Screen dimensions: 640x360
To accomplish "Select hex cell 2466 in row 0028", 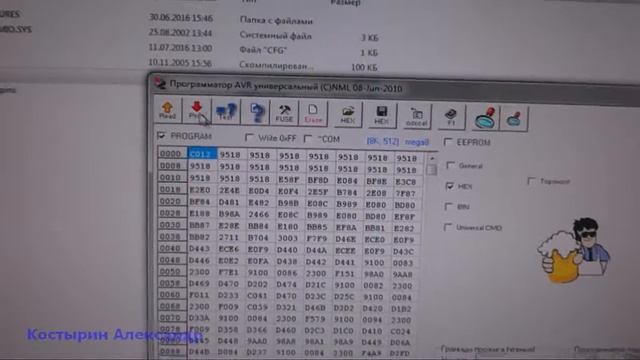I will click(259, 214).
